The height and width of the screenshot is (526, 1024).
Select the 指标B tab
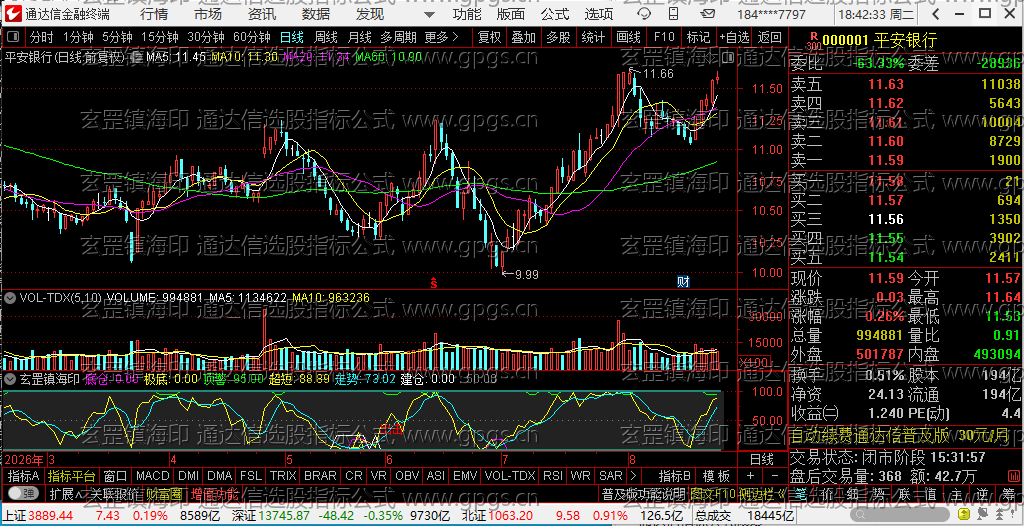[674, 476]
